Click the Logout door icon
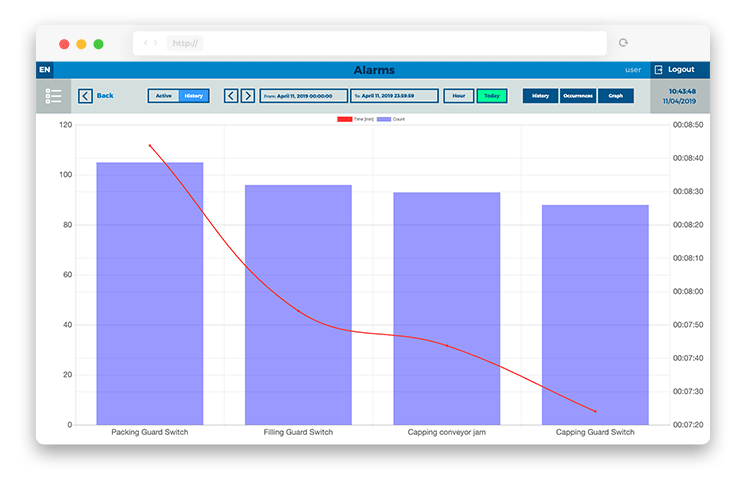Viewport: 747px width, 493px height. (658, 70)
